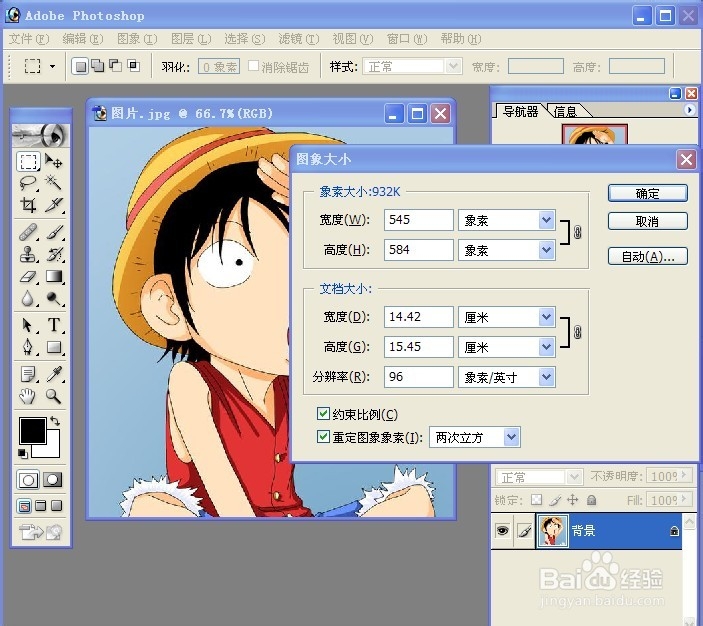Image resolution: width=703 pixels, height=626 pixels.
Task: Click resolution field showing 96
Action: coord(418,377)
